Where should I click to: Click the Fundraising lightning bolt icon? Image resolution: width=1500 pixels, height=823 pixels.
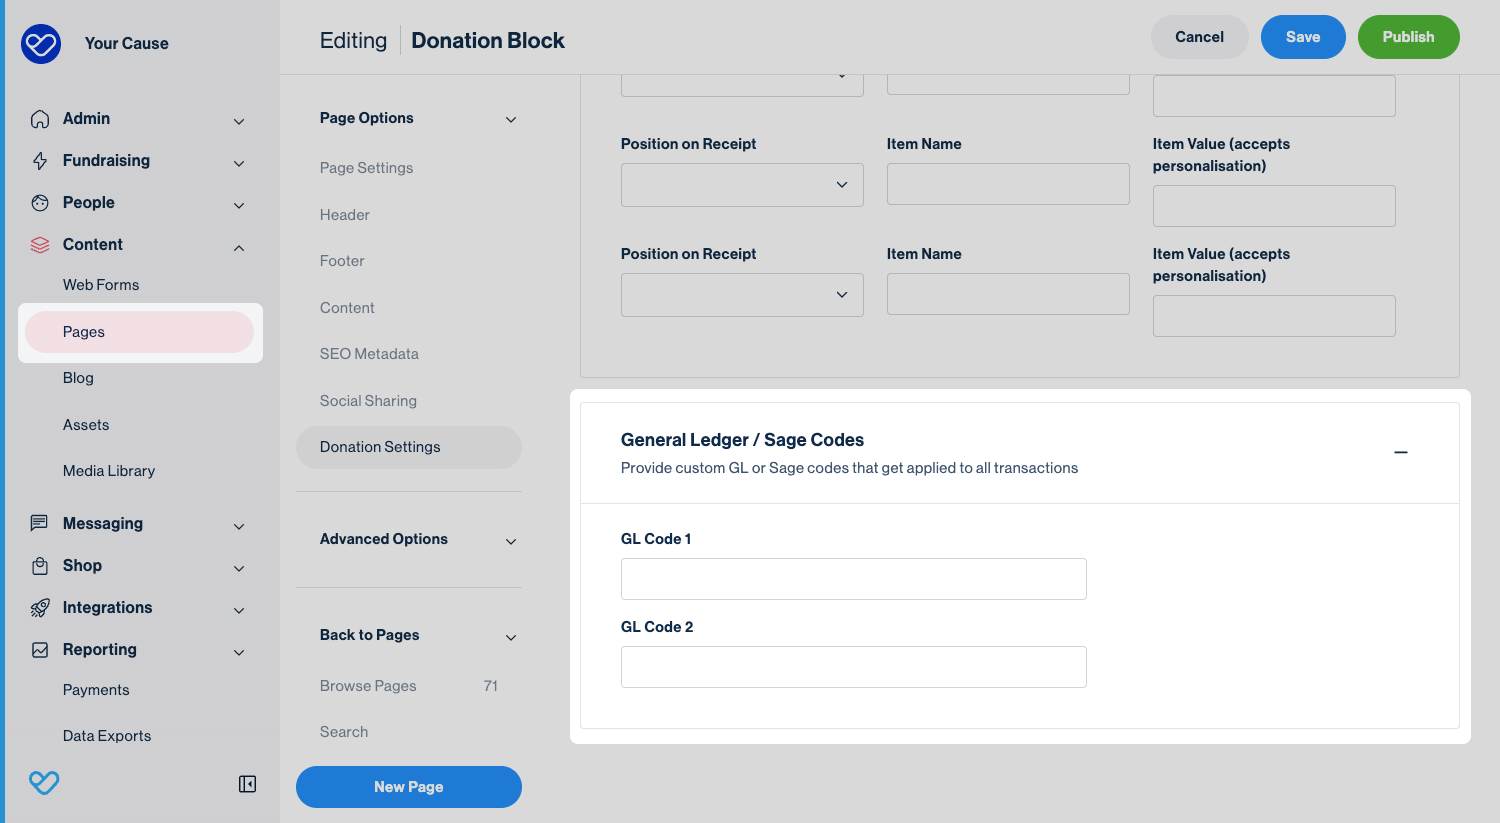click(40, 161)
